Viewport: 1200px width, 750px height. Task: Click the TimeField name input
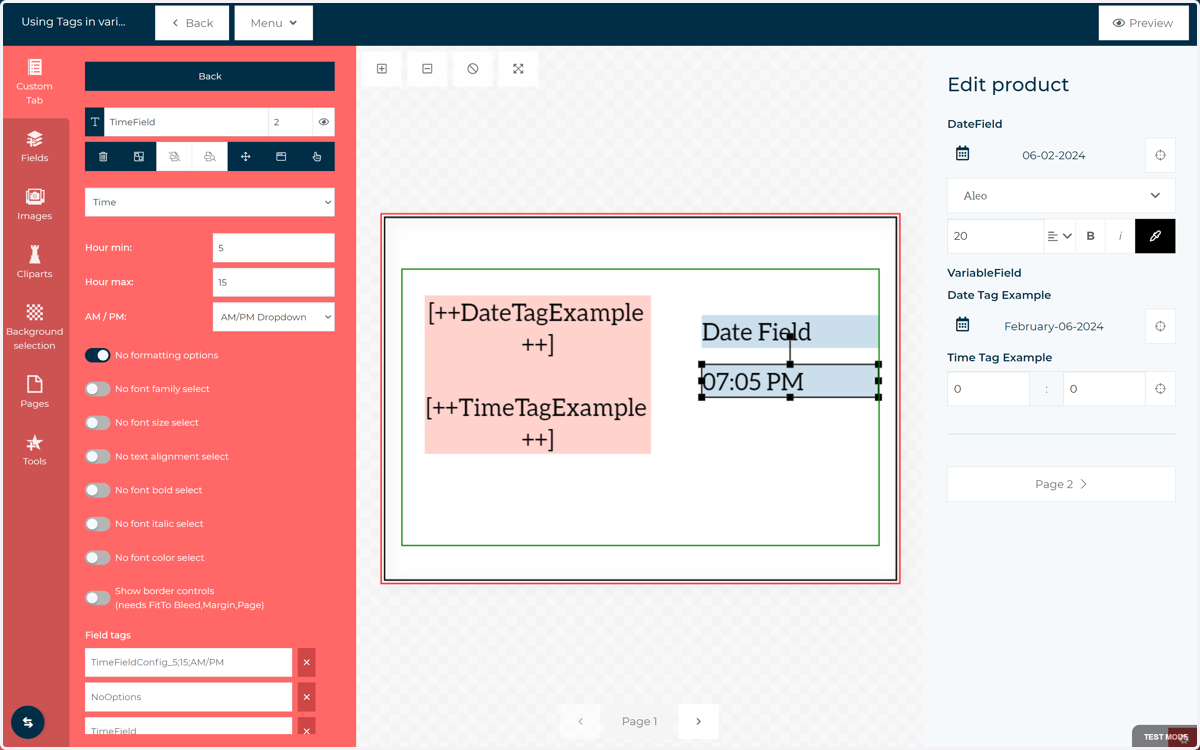click(186, 122)
